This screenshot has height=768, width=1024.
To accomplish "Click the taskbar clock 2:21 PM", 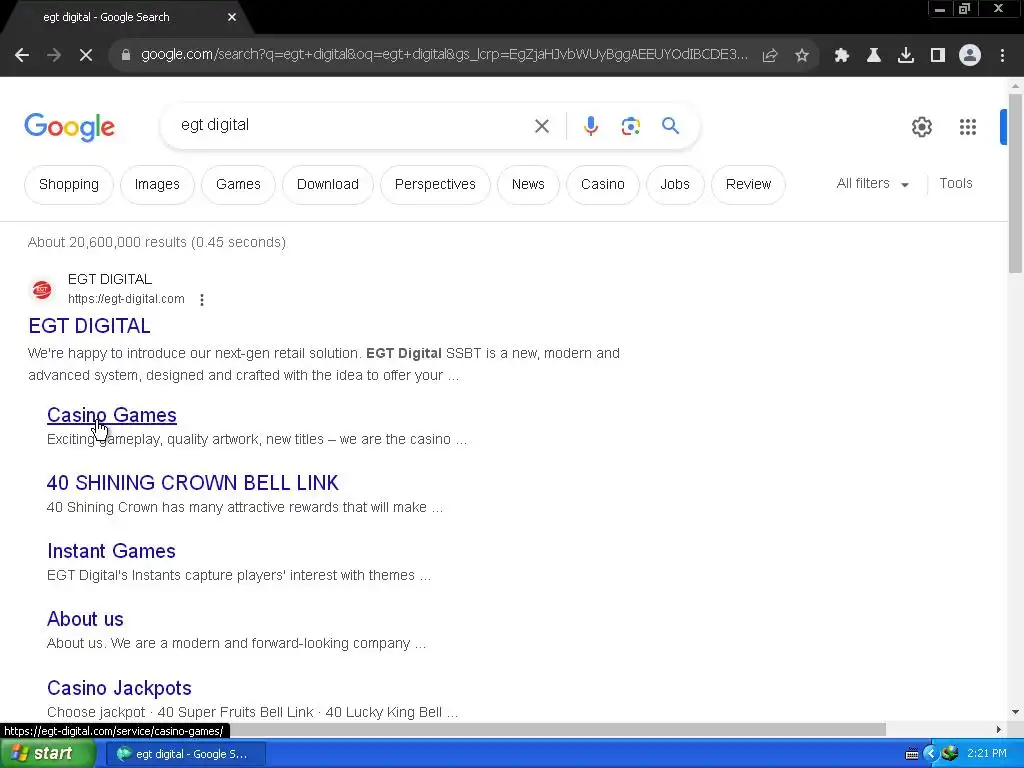I will [x=987, y=754].
